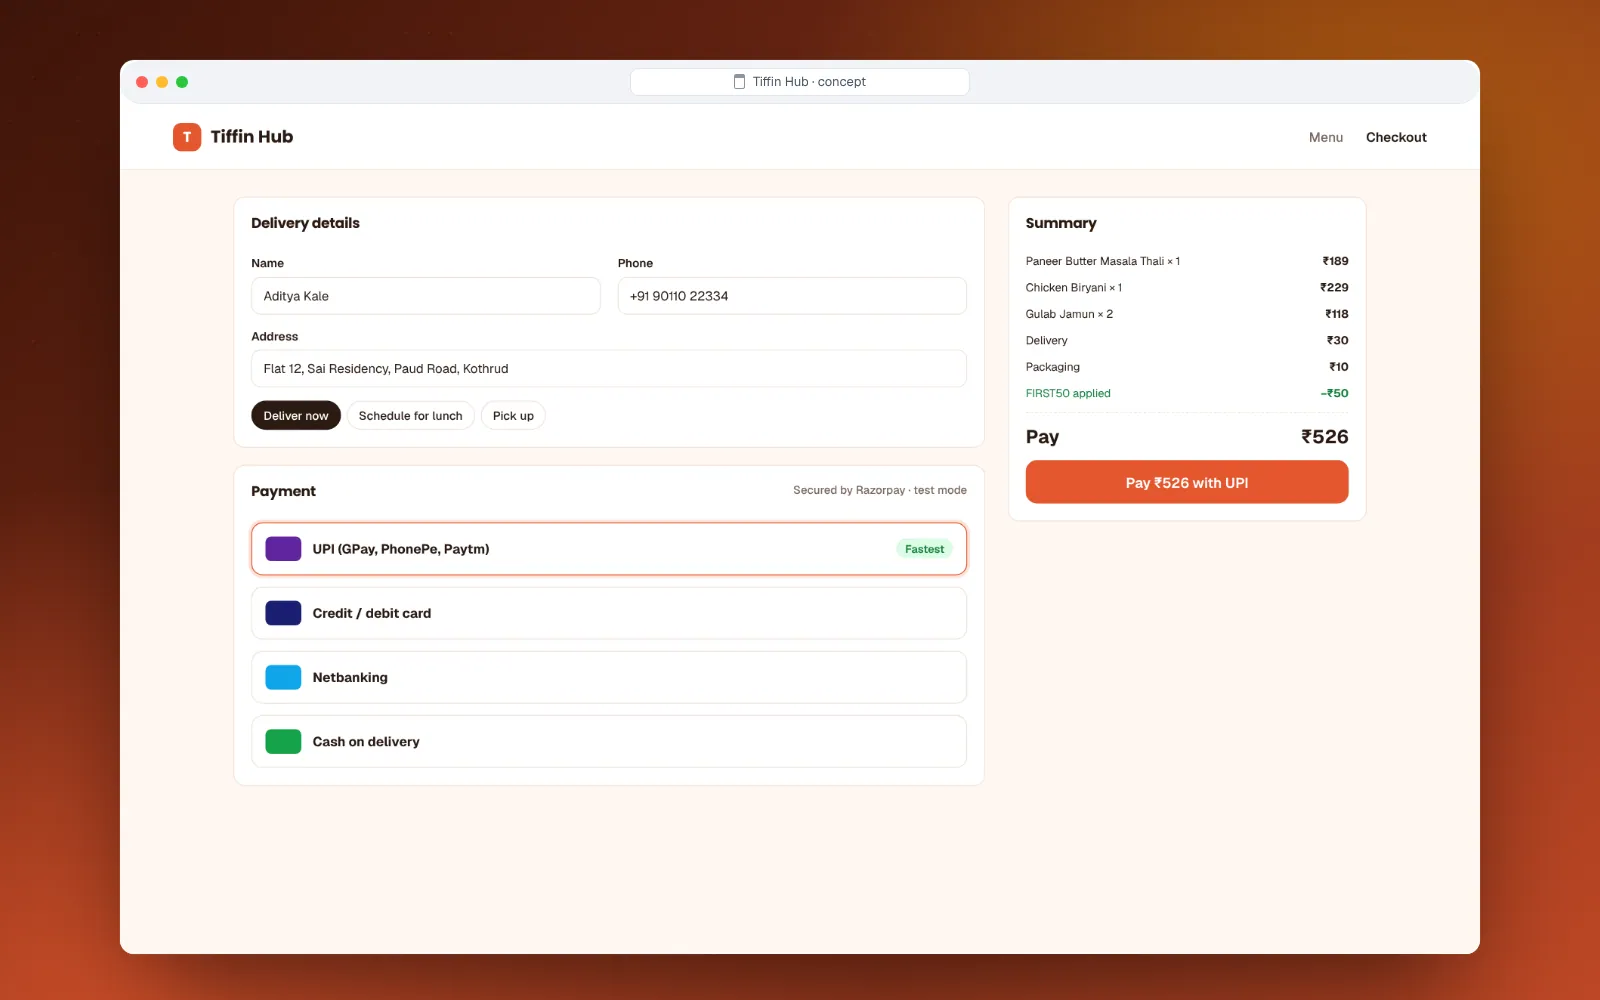The height and width of the screenshot is (1000, 1600).
Task: Select UPI (GPay, PhonePe, Paytm) payment option
Action: pos(609,549)
